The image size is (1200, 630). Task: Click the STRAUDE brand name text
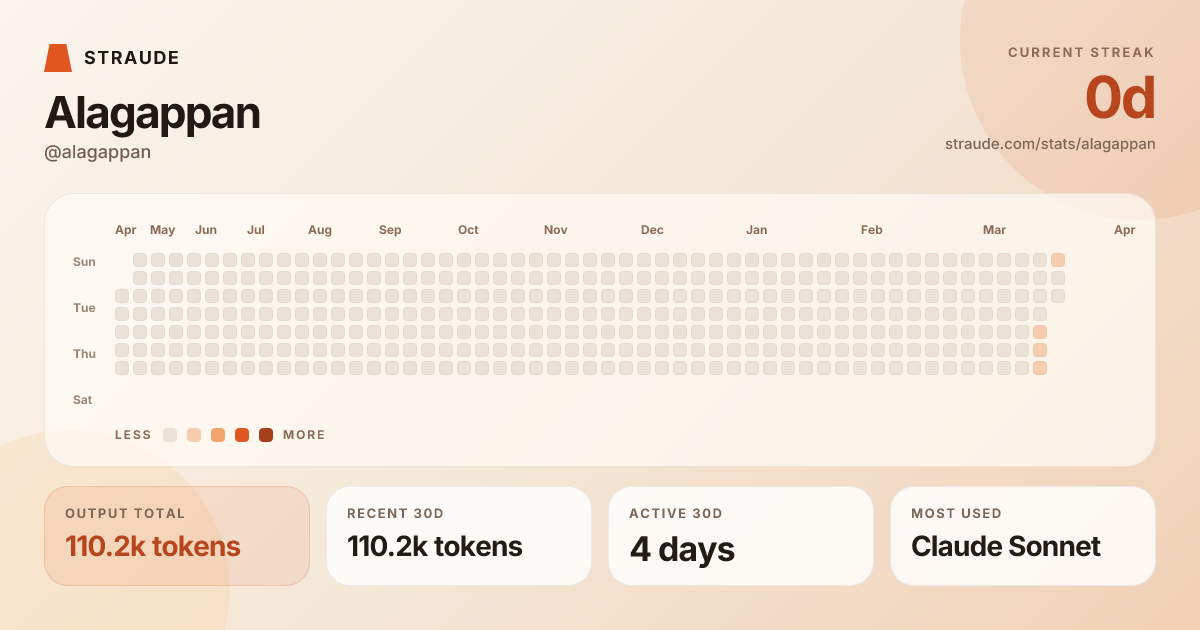(x=132, y=58)
